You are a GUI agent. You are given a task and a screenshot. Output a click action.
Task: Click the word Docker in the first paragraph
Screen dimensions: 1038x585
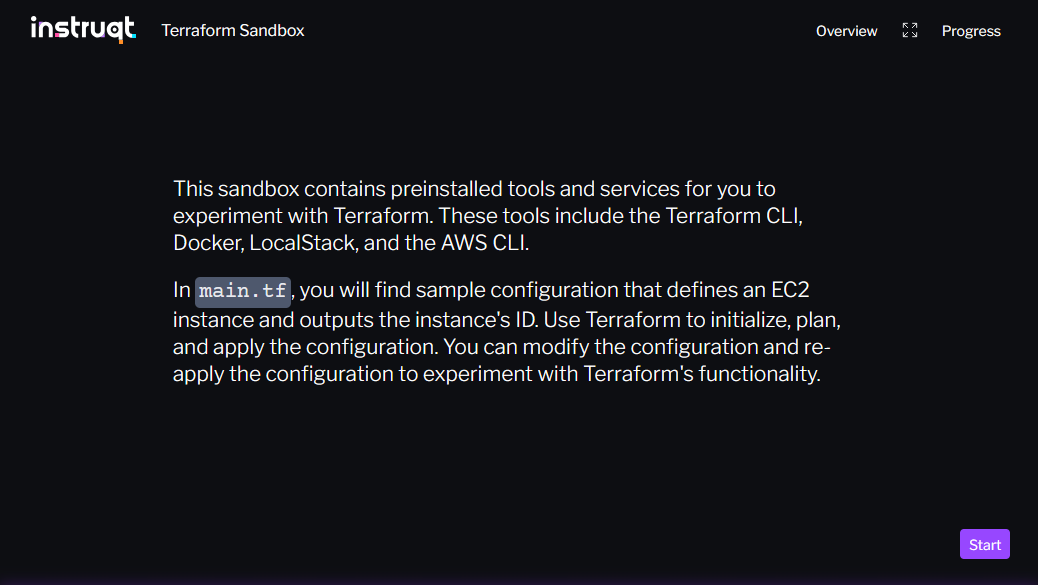pos(206,242)
